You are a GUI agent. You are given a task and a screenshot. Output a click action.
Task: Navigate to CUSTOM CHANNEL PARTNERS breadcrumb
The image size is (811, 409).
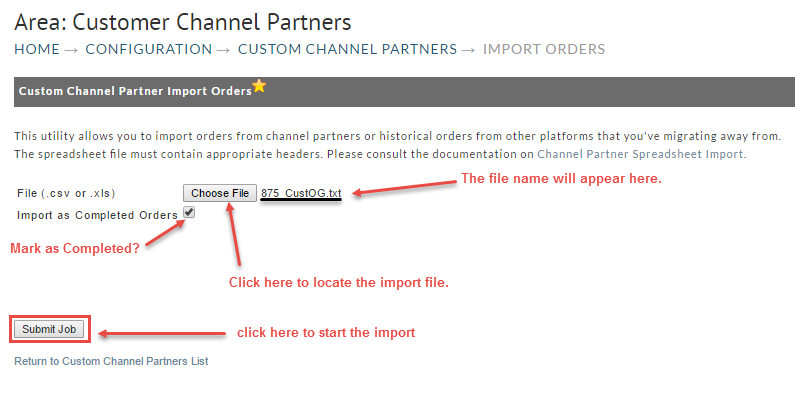pos(347,49)
